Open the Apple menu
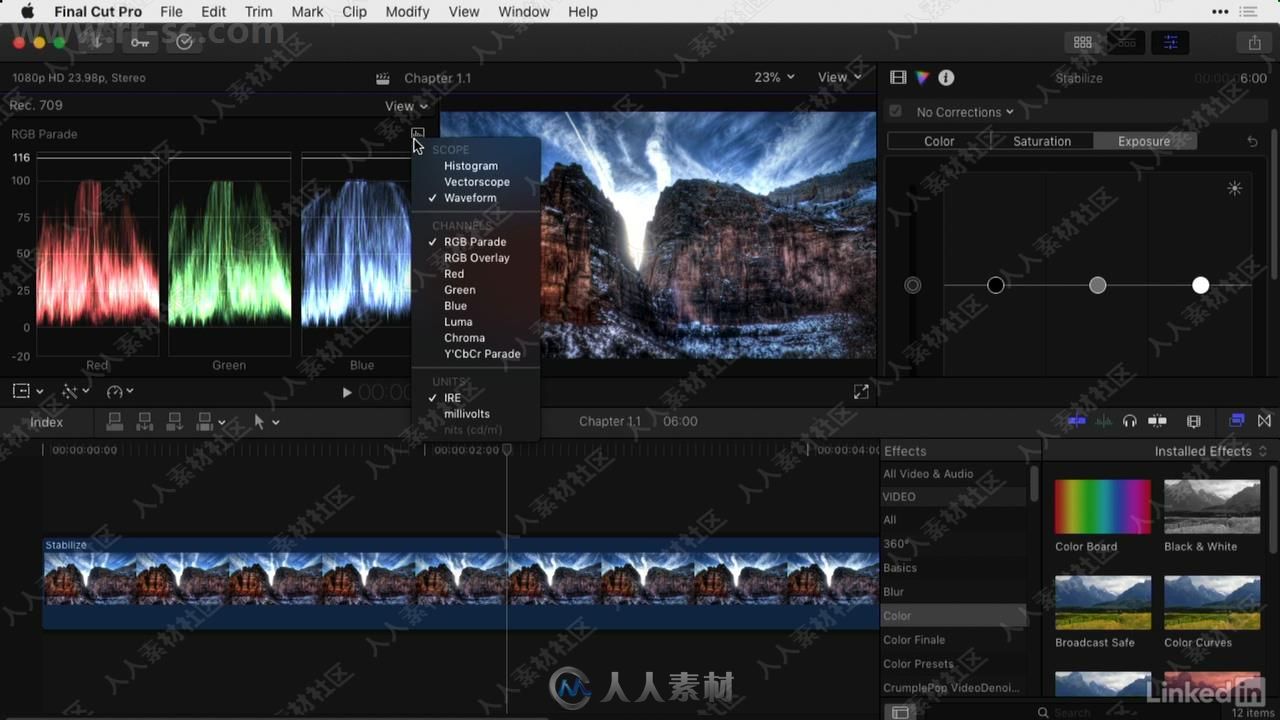The image size is (1280, 720). pos(27,11)
